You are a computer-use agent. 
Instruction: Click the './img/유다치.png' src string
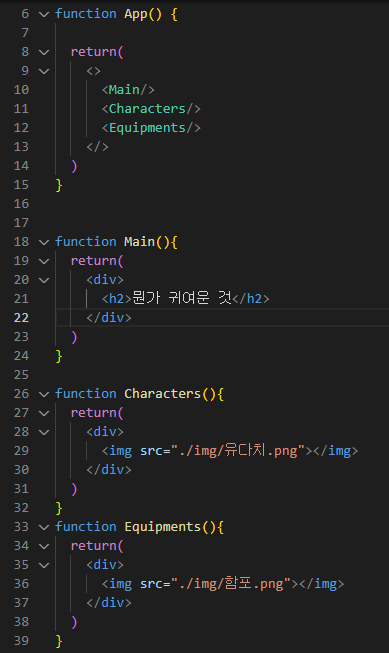pos(238,451)
